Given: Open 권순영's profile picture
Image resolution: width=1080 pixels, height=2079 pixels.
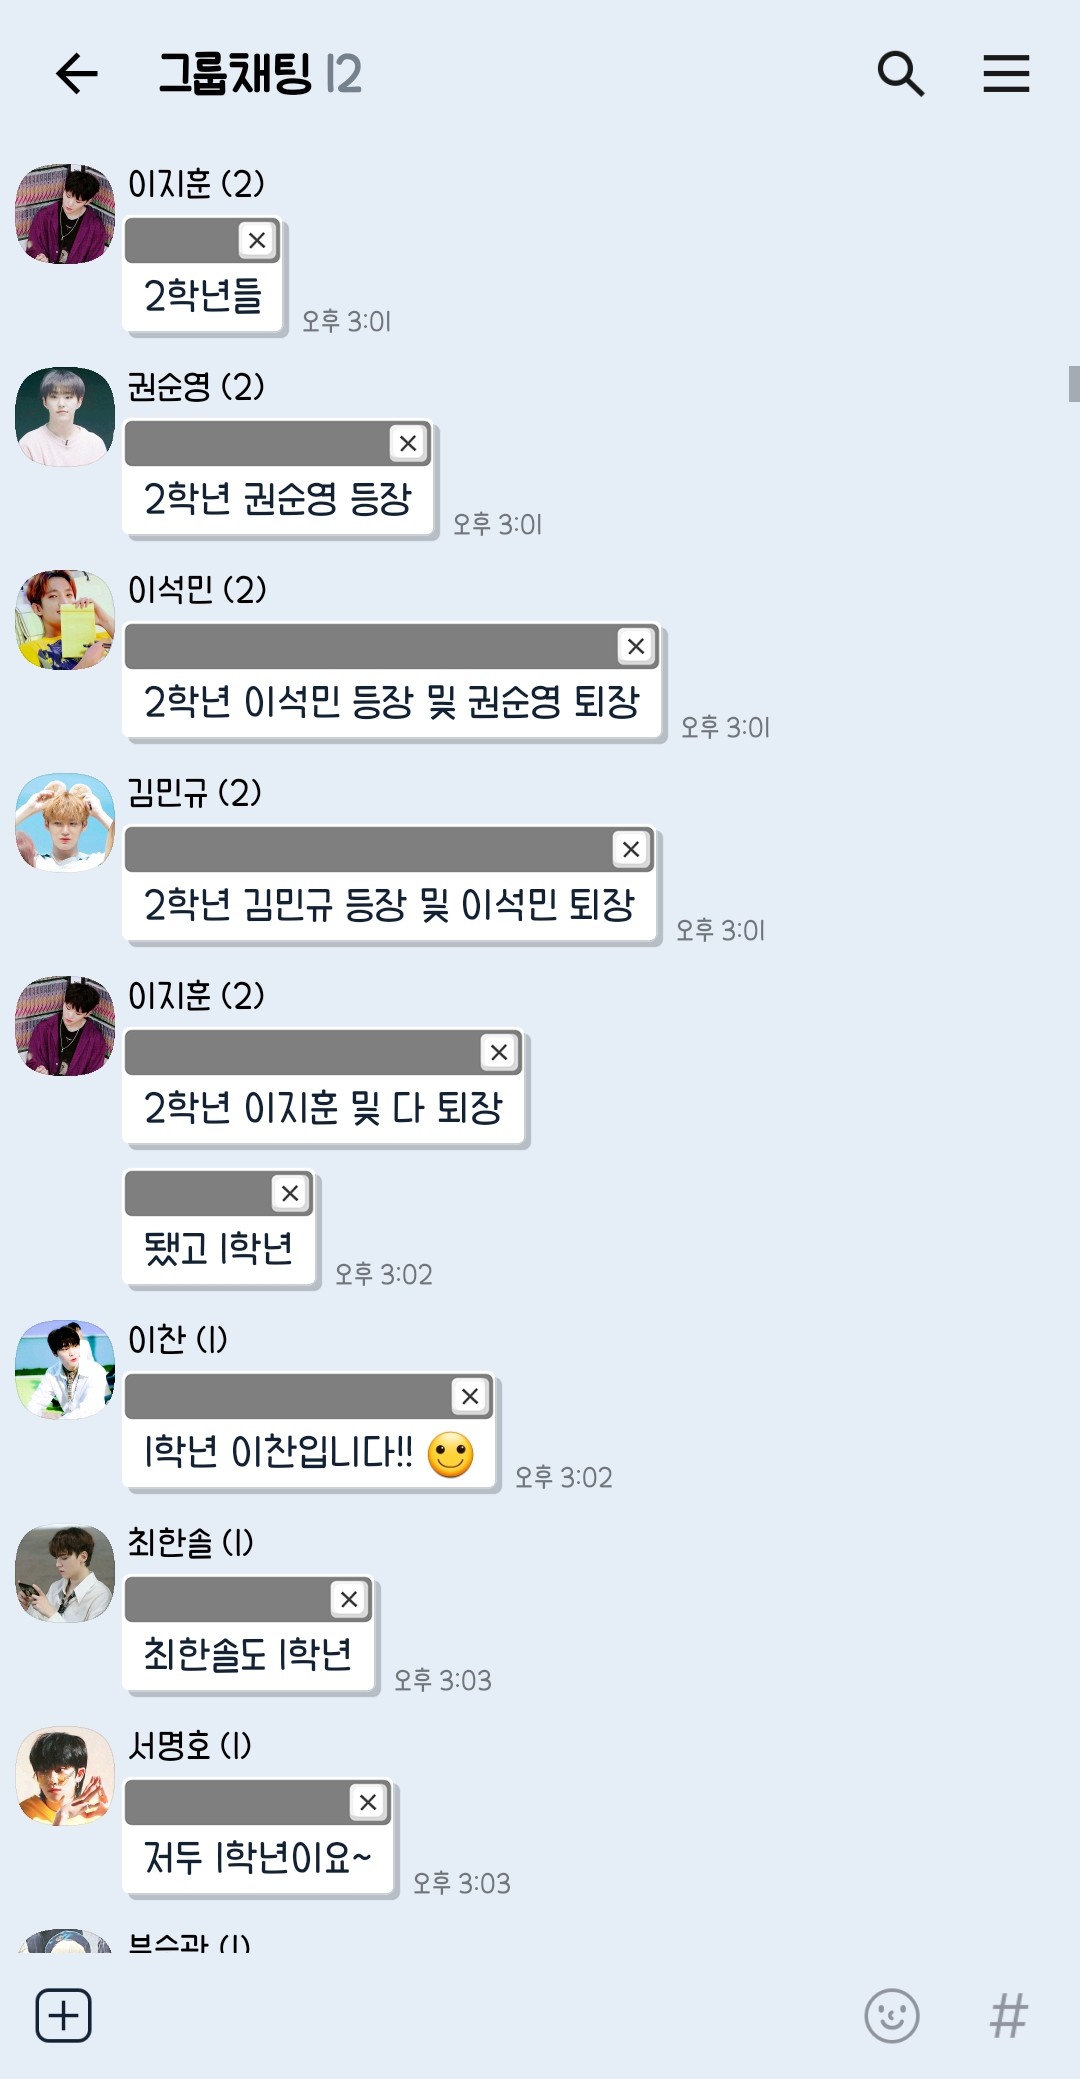Looking at the screenshot, I should (x=65, y=417).
